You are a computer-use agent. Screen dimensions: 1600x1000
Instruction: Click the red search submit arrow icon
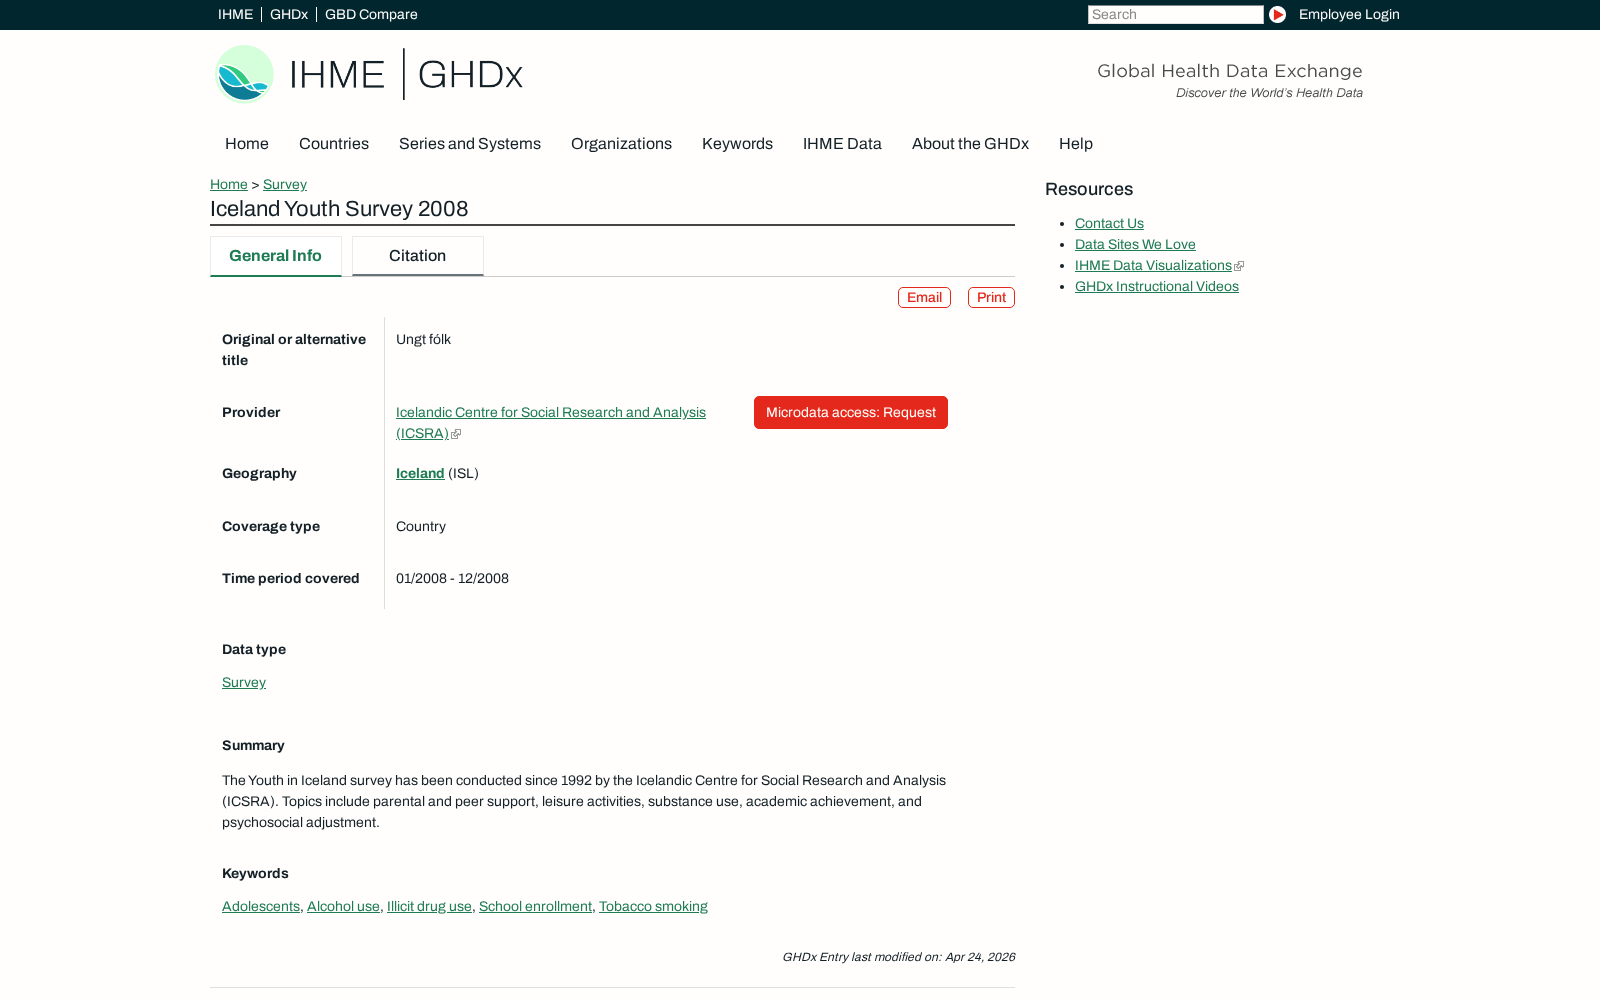point(1277,14)
